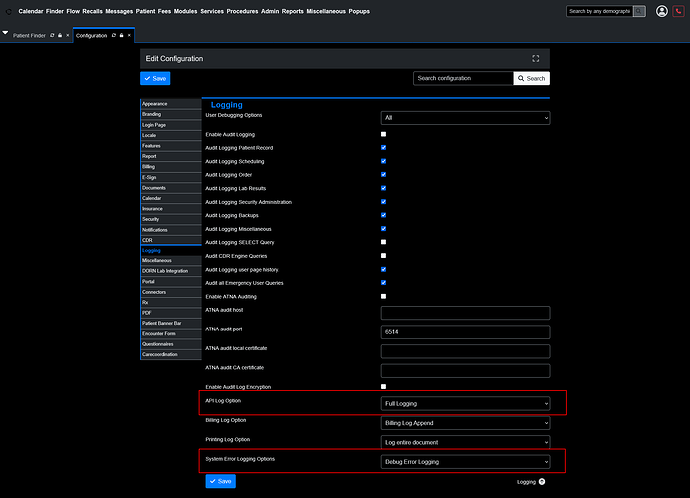Open the Miscellaneous top menu

click(x=326, y=11)
